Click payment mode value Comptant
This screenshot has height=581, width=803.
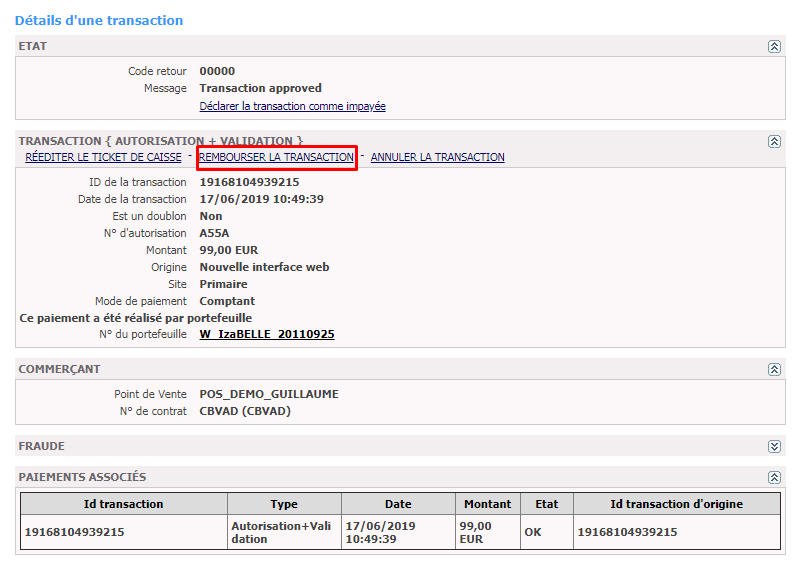227,301
